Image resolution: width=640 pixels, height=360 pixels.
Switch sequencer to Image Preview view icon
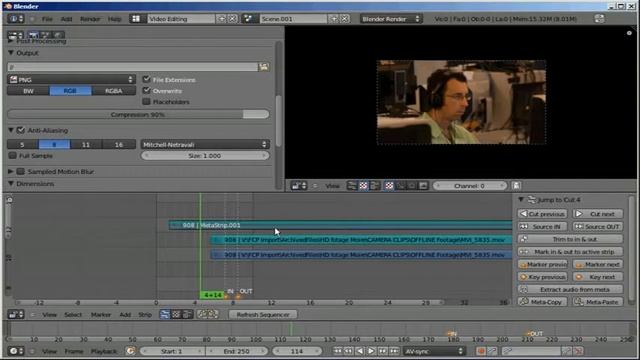click(x=176, y=314)
